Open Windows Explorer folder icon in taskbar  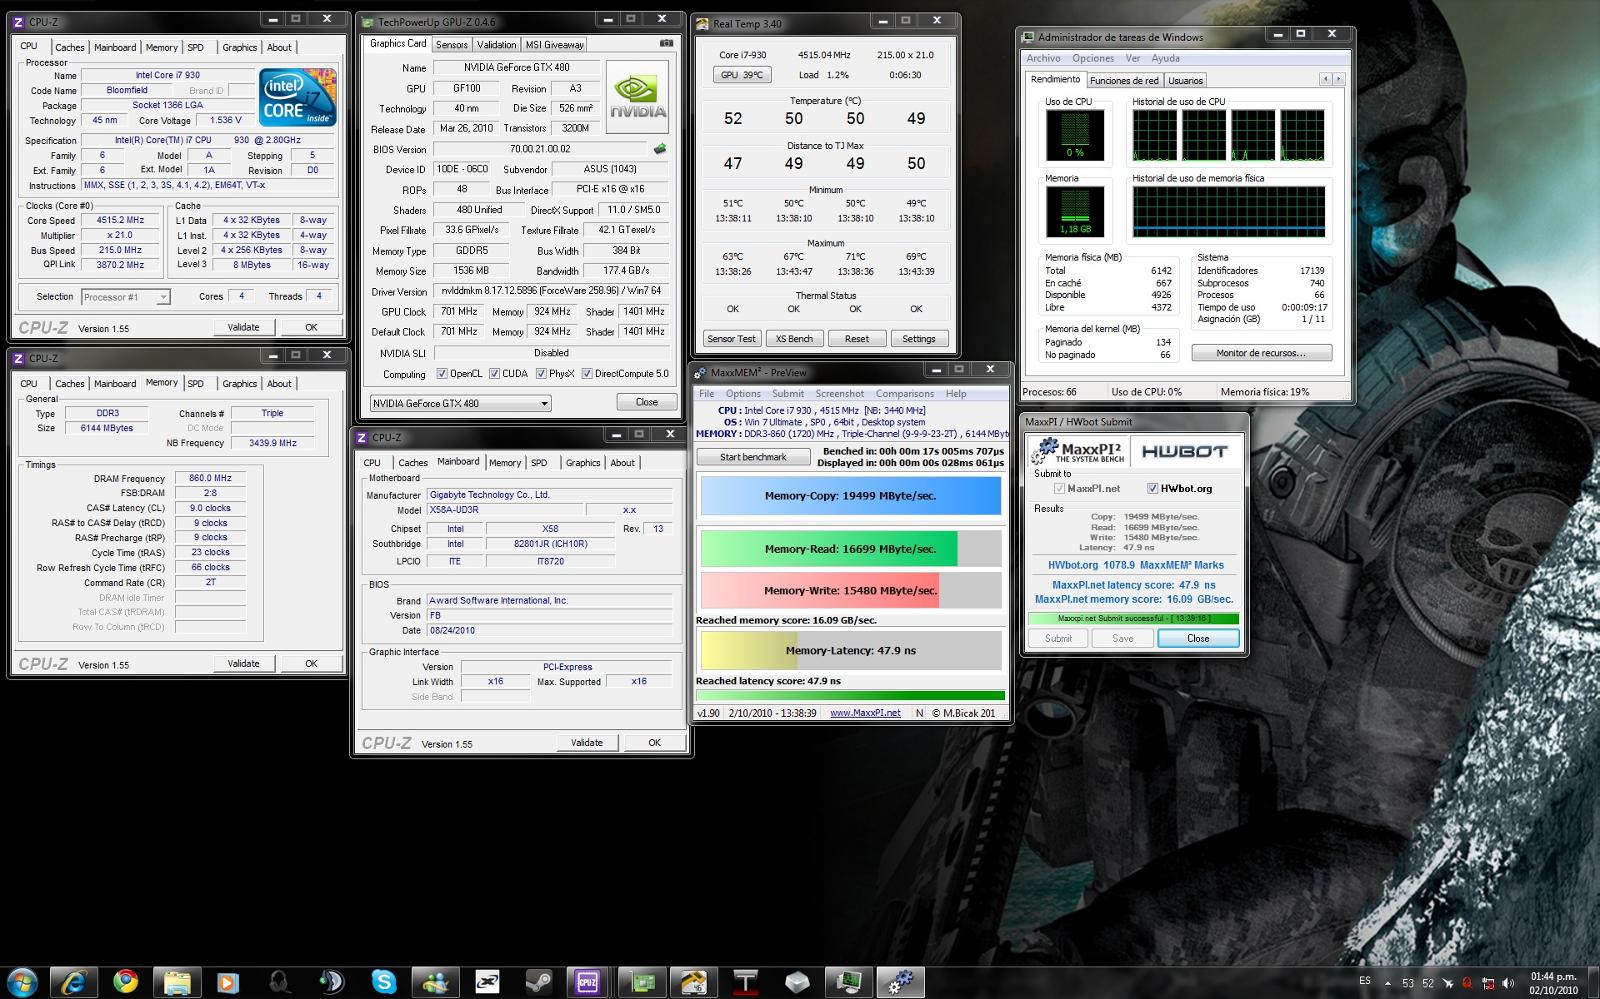coord(176,982)
